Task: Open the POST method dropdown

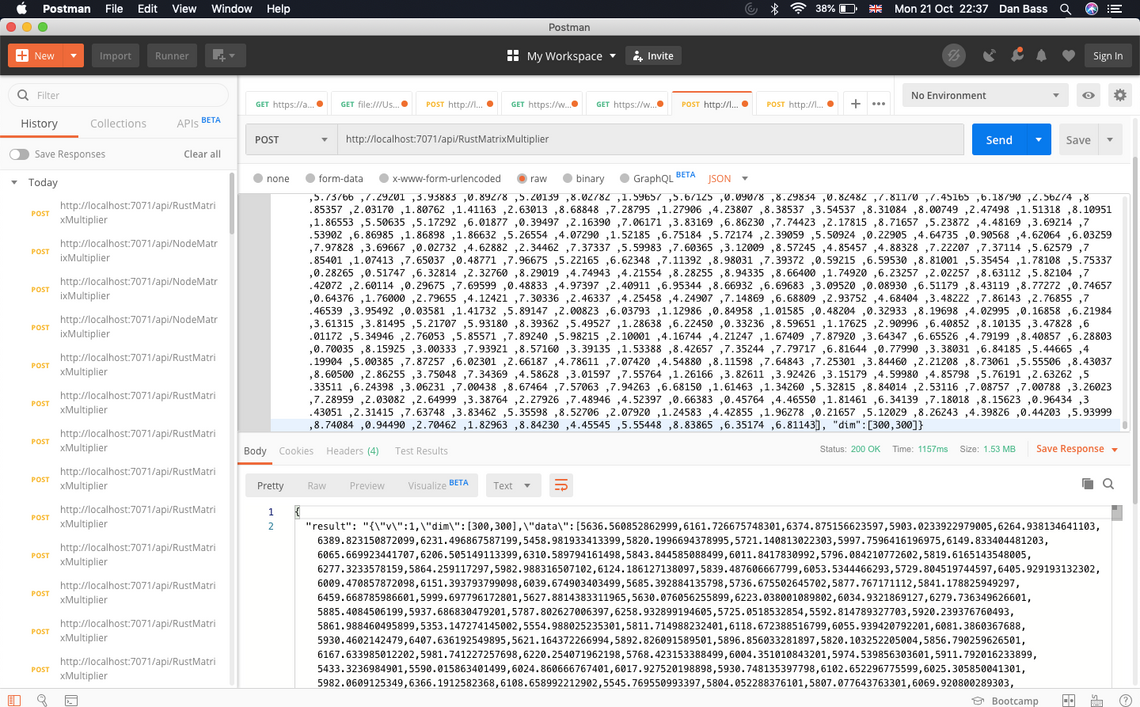Action: click(x=291, y=140)
